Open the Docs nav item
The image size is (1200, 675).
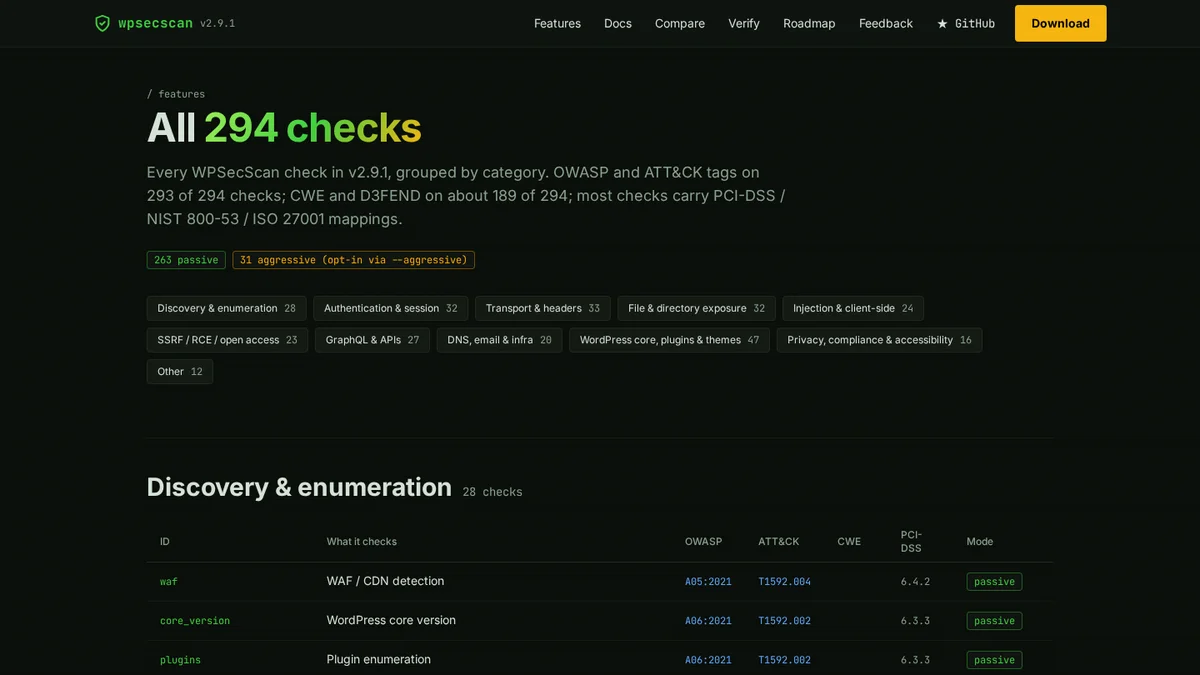pos(618,23)
